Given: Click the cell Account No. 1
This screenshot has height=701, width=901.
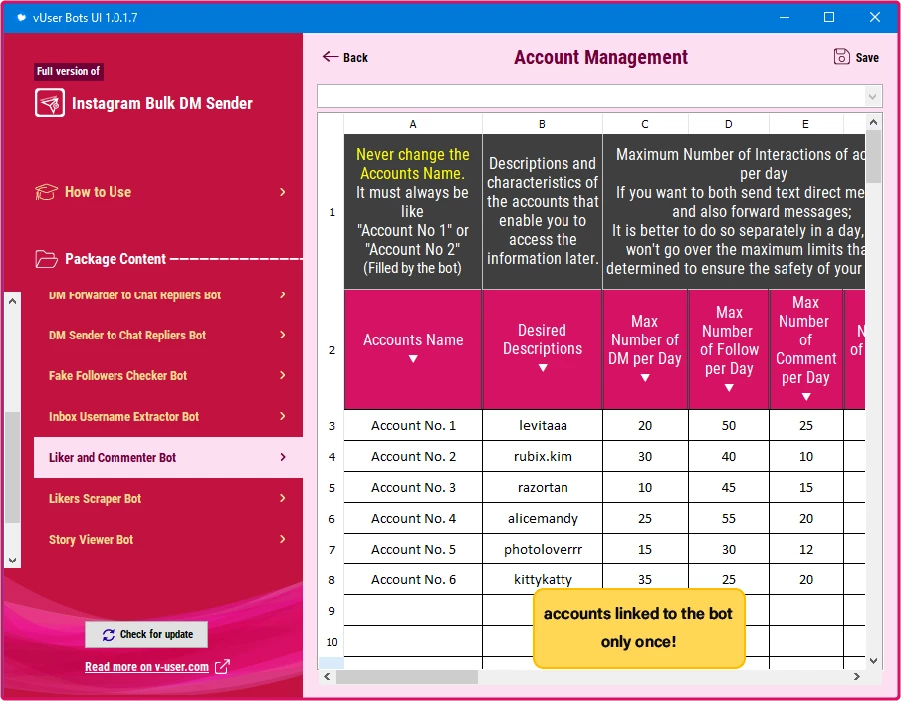Looking at the screenshot, I should coord(413,426).
